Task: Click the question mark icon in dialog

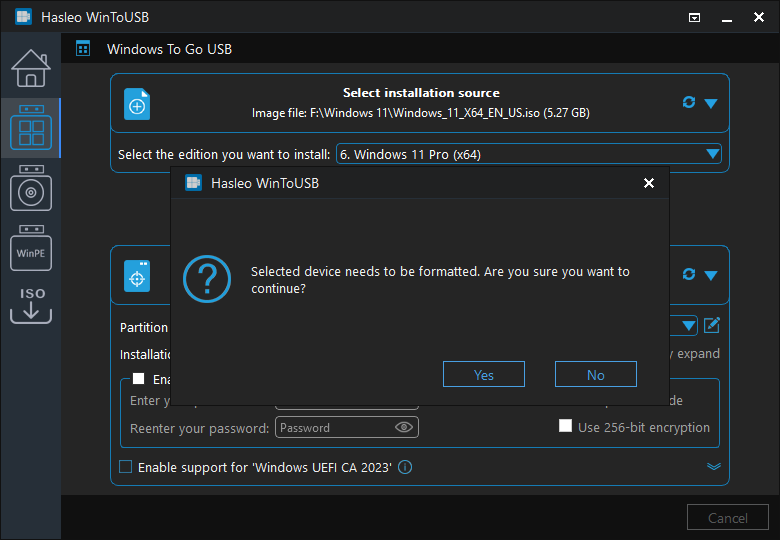Action: coord(207,279)
